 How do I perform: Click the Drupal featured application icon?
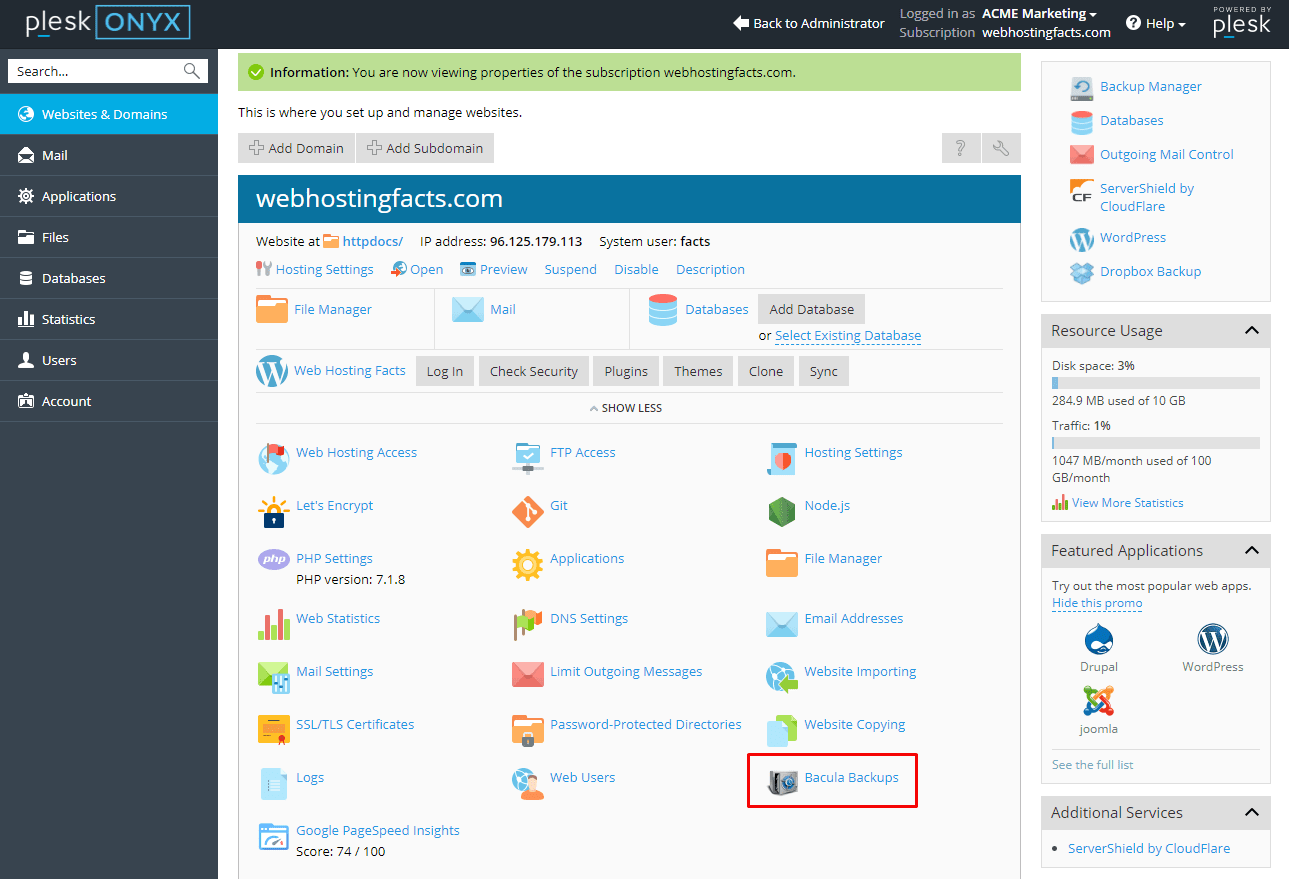[1099, 640]
